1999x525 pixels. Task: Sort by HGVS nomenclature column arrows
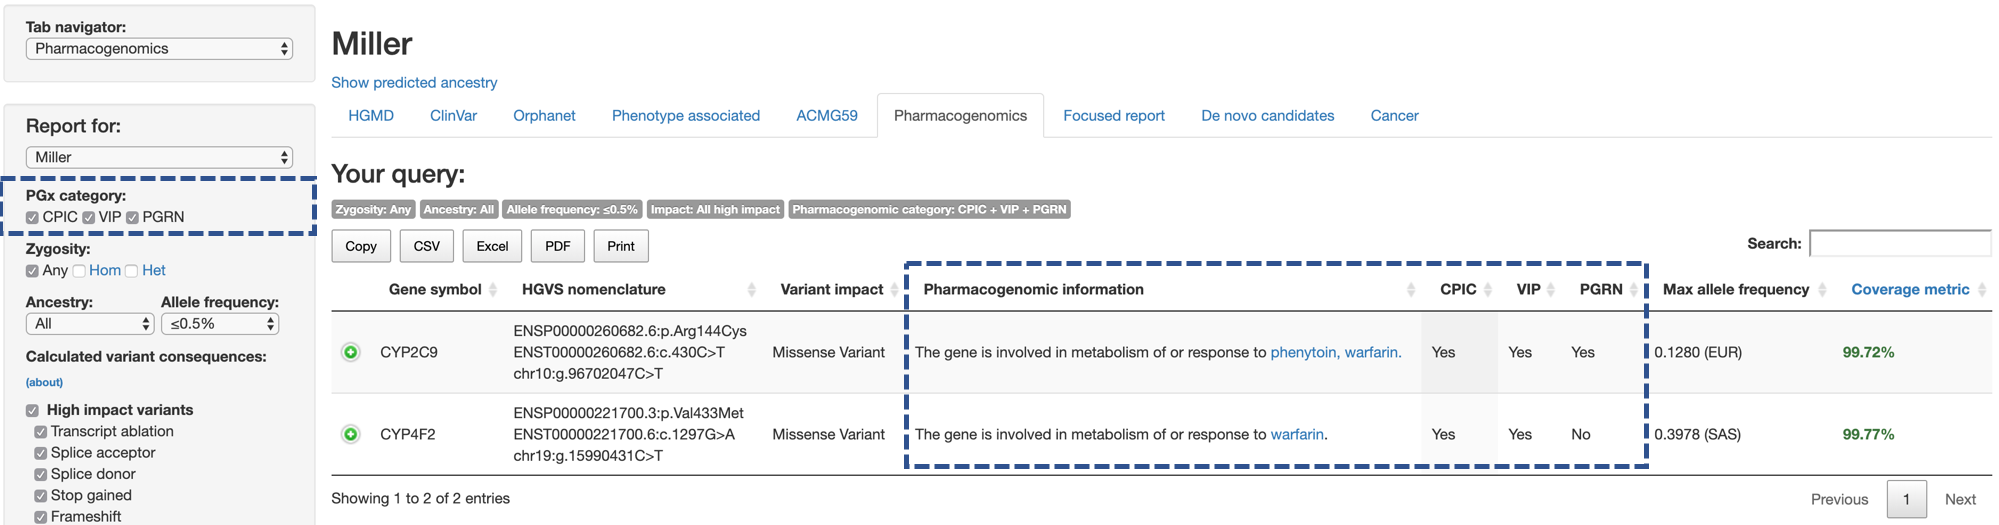tap(751, 290)
